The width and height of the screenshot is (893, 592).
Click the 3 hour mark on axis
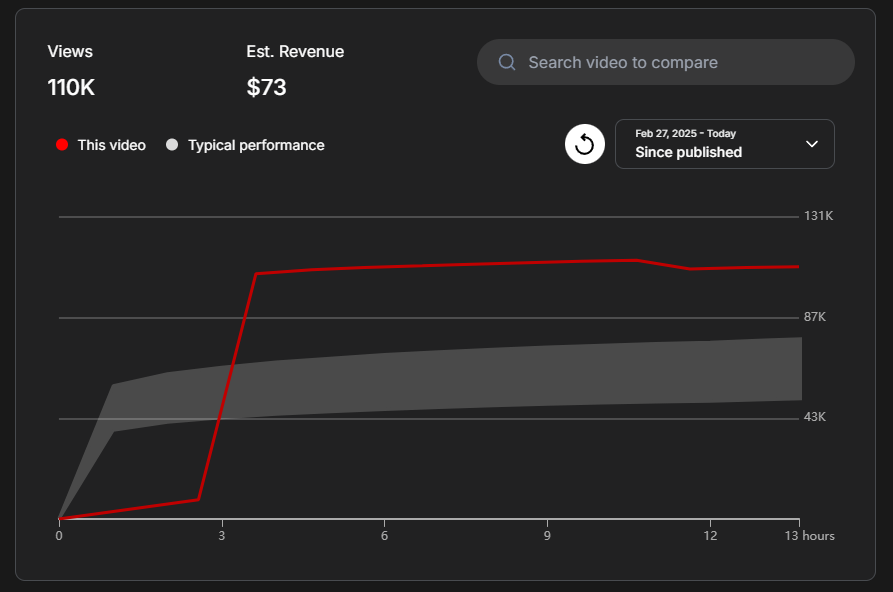(x=222, y=536)
